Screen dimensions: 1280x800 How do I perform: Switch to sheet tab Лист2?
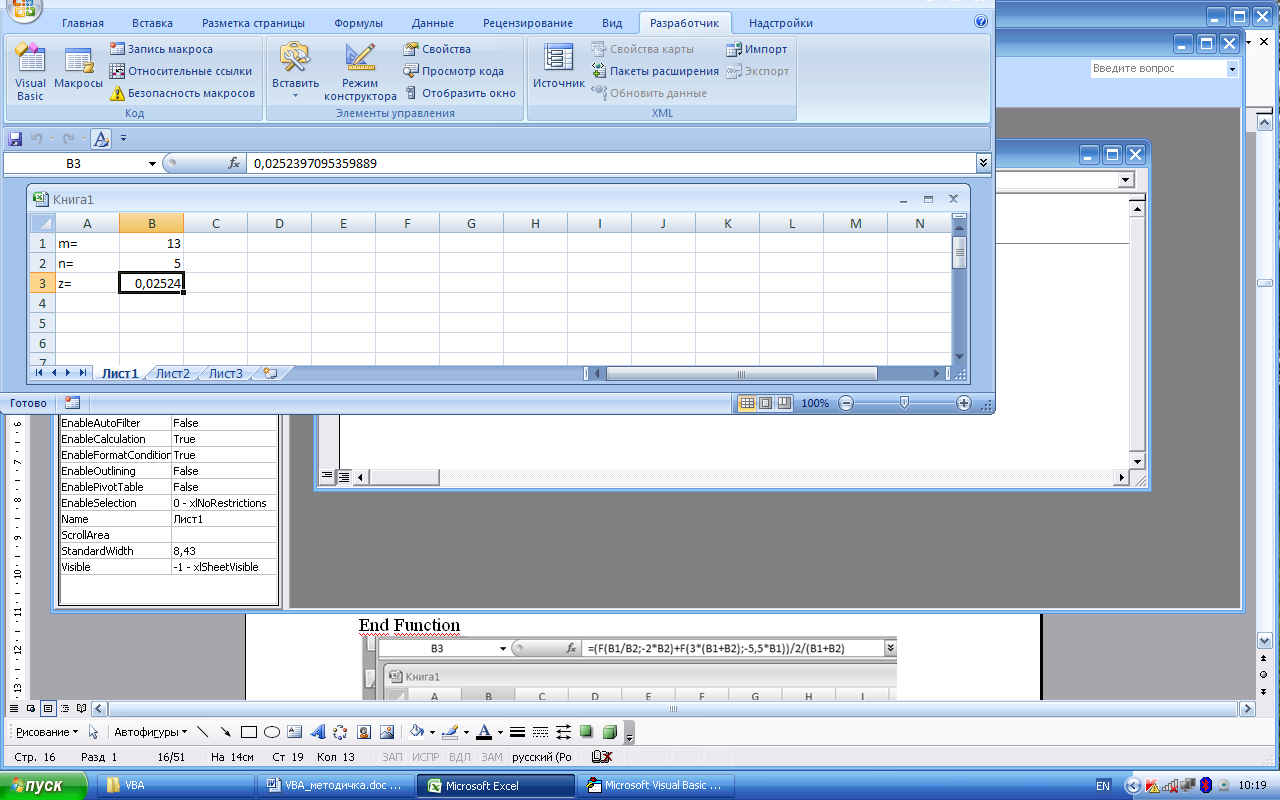pos(172,373)
